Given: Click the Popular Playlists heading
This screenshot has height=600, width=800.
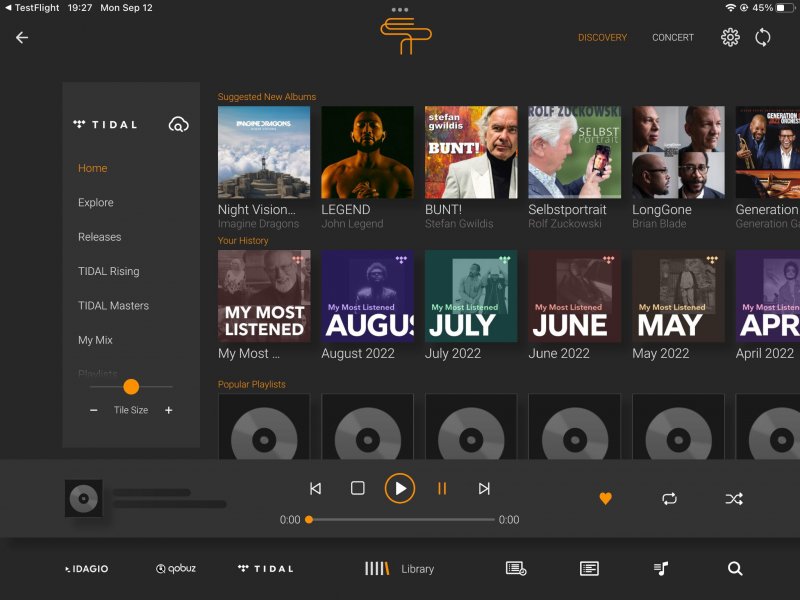Looking at the screenshot, I should [x=252, y=385].
